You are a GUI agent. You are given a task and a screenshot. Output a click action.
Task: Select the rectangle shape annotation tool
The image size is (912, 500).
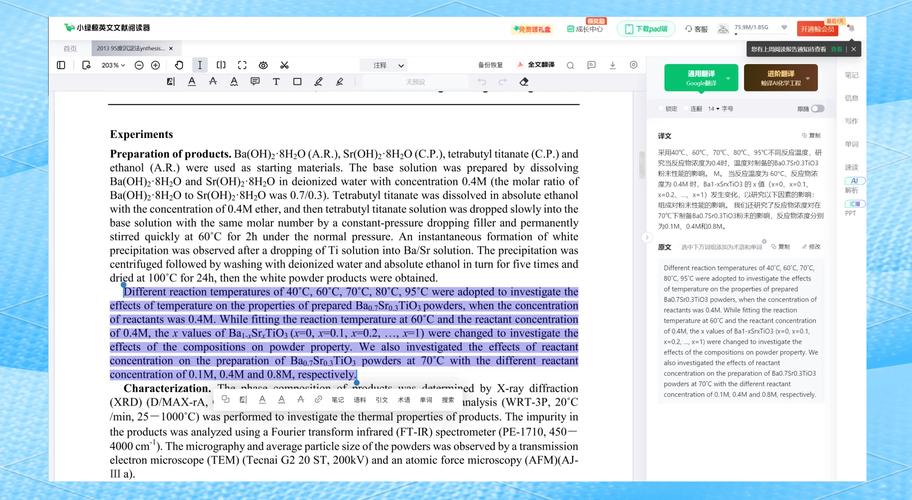297,82
